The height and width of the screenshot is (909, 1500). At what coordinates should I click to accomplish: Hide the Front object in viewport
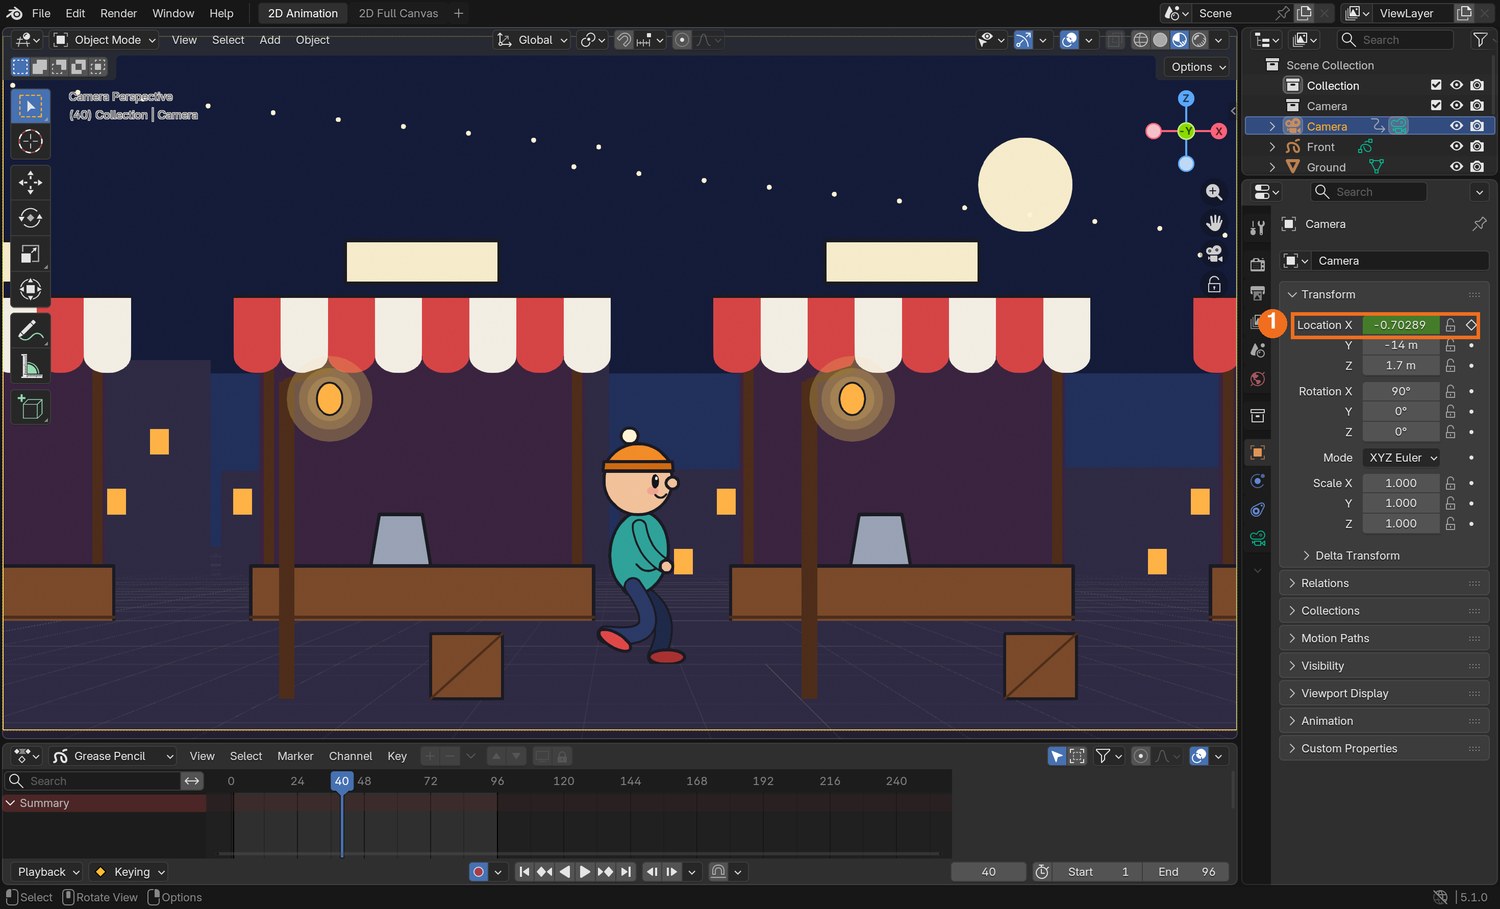pos(1456,147)
